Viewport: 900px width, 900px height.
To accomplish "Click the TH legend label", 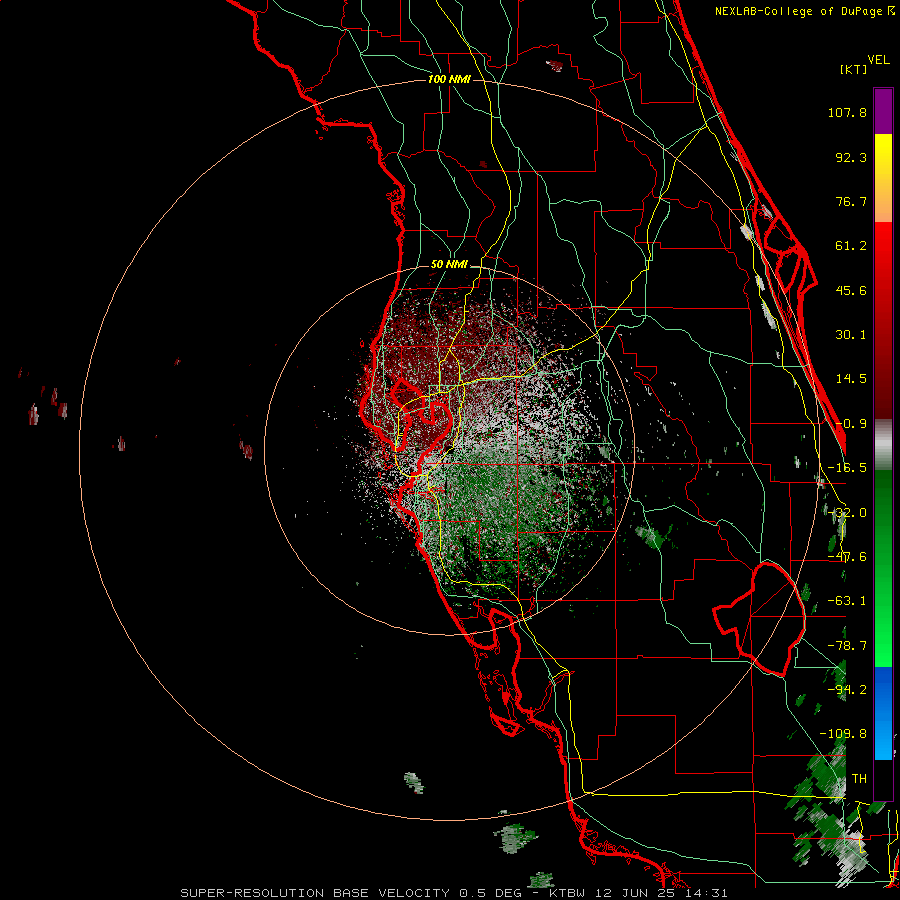I will [x=859, y=778].
